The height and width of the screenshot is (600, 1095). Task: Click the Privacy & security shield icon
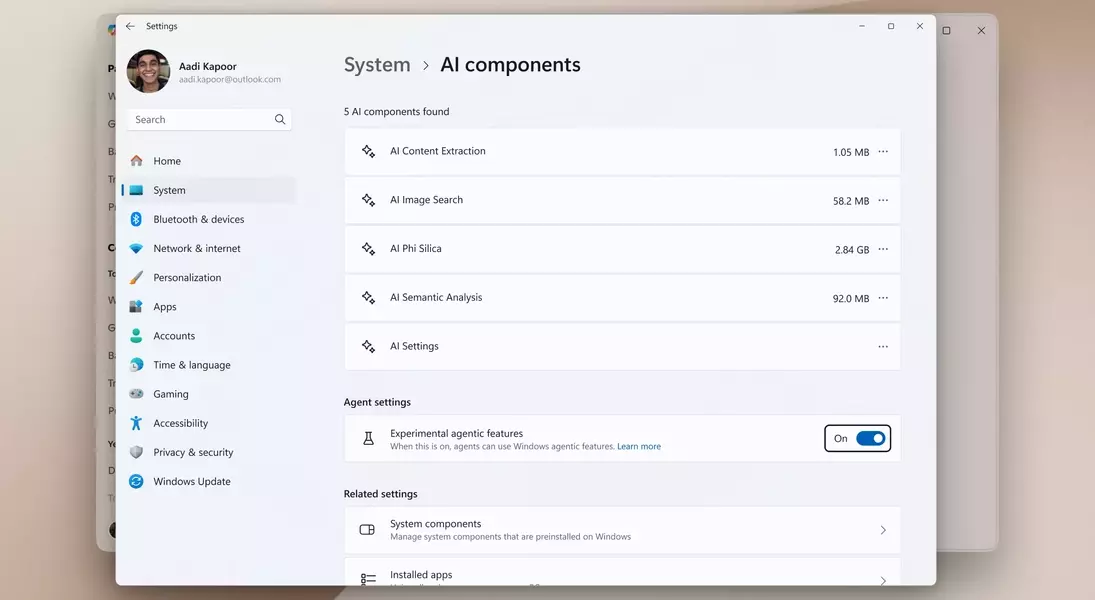[x=136, y=452]
